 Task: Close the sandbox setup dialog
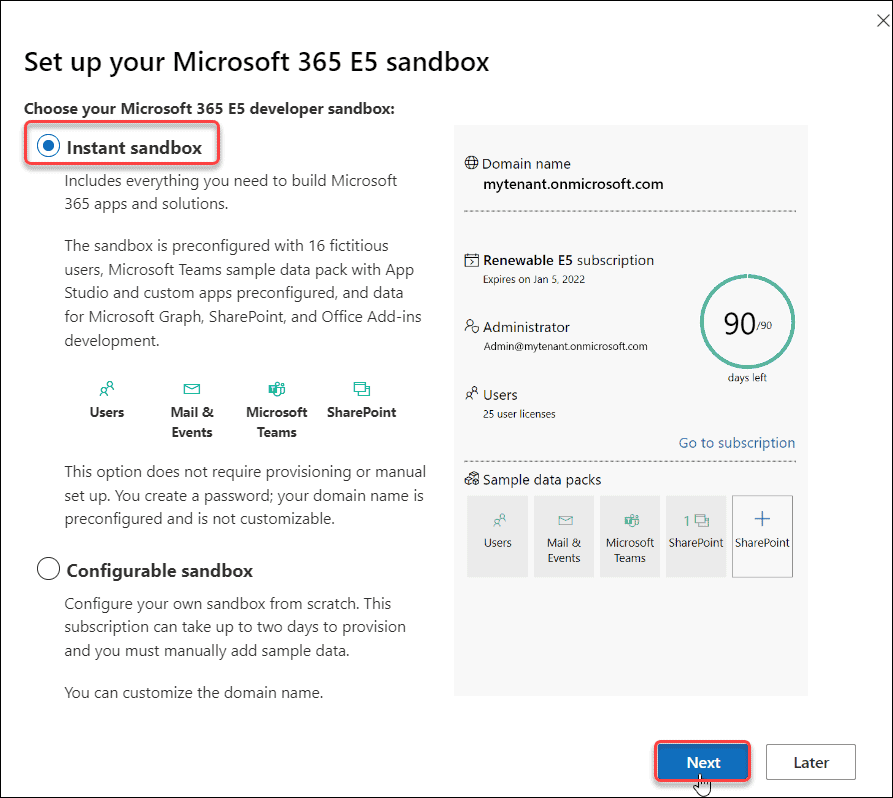pyautogui.click(x=883, y=21)
